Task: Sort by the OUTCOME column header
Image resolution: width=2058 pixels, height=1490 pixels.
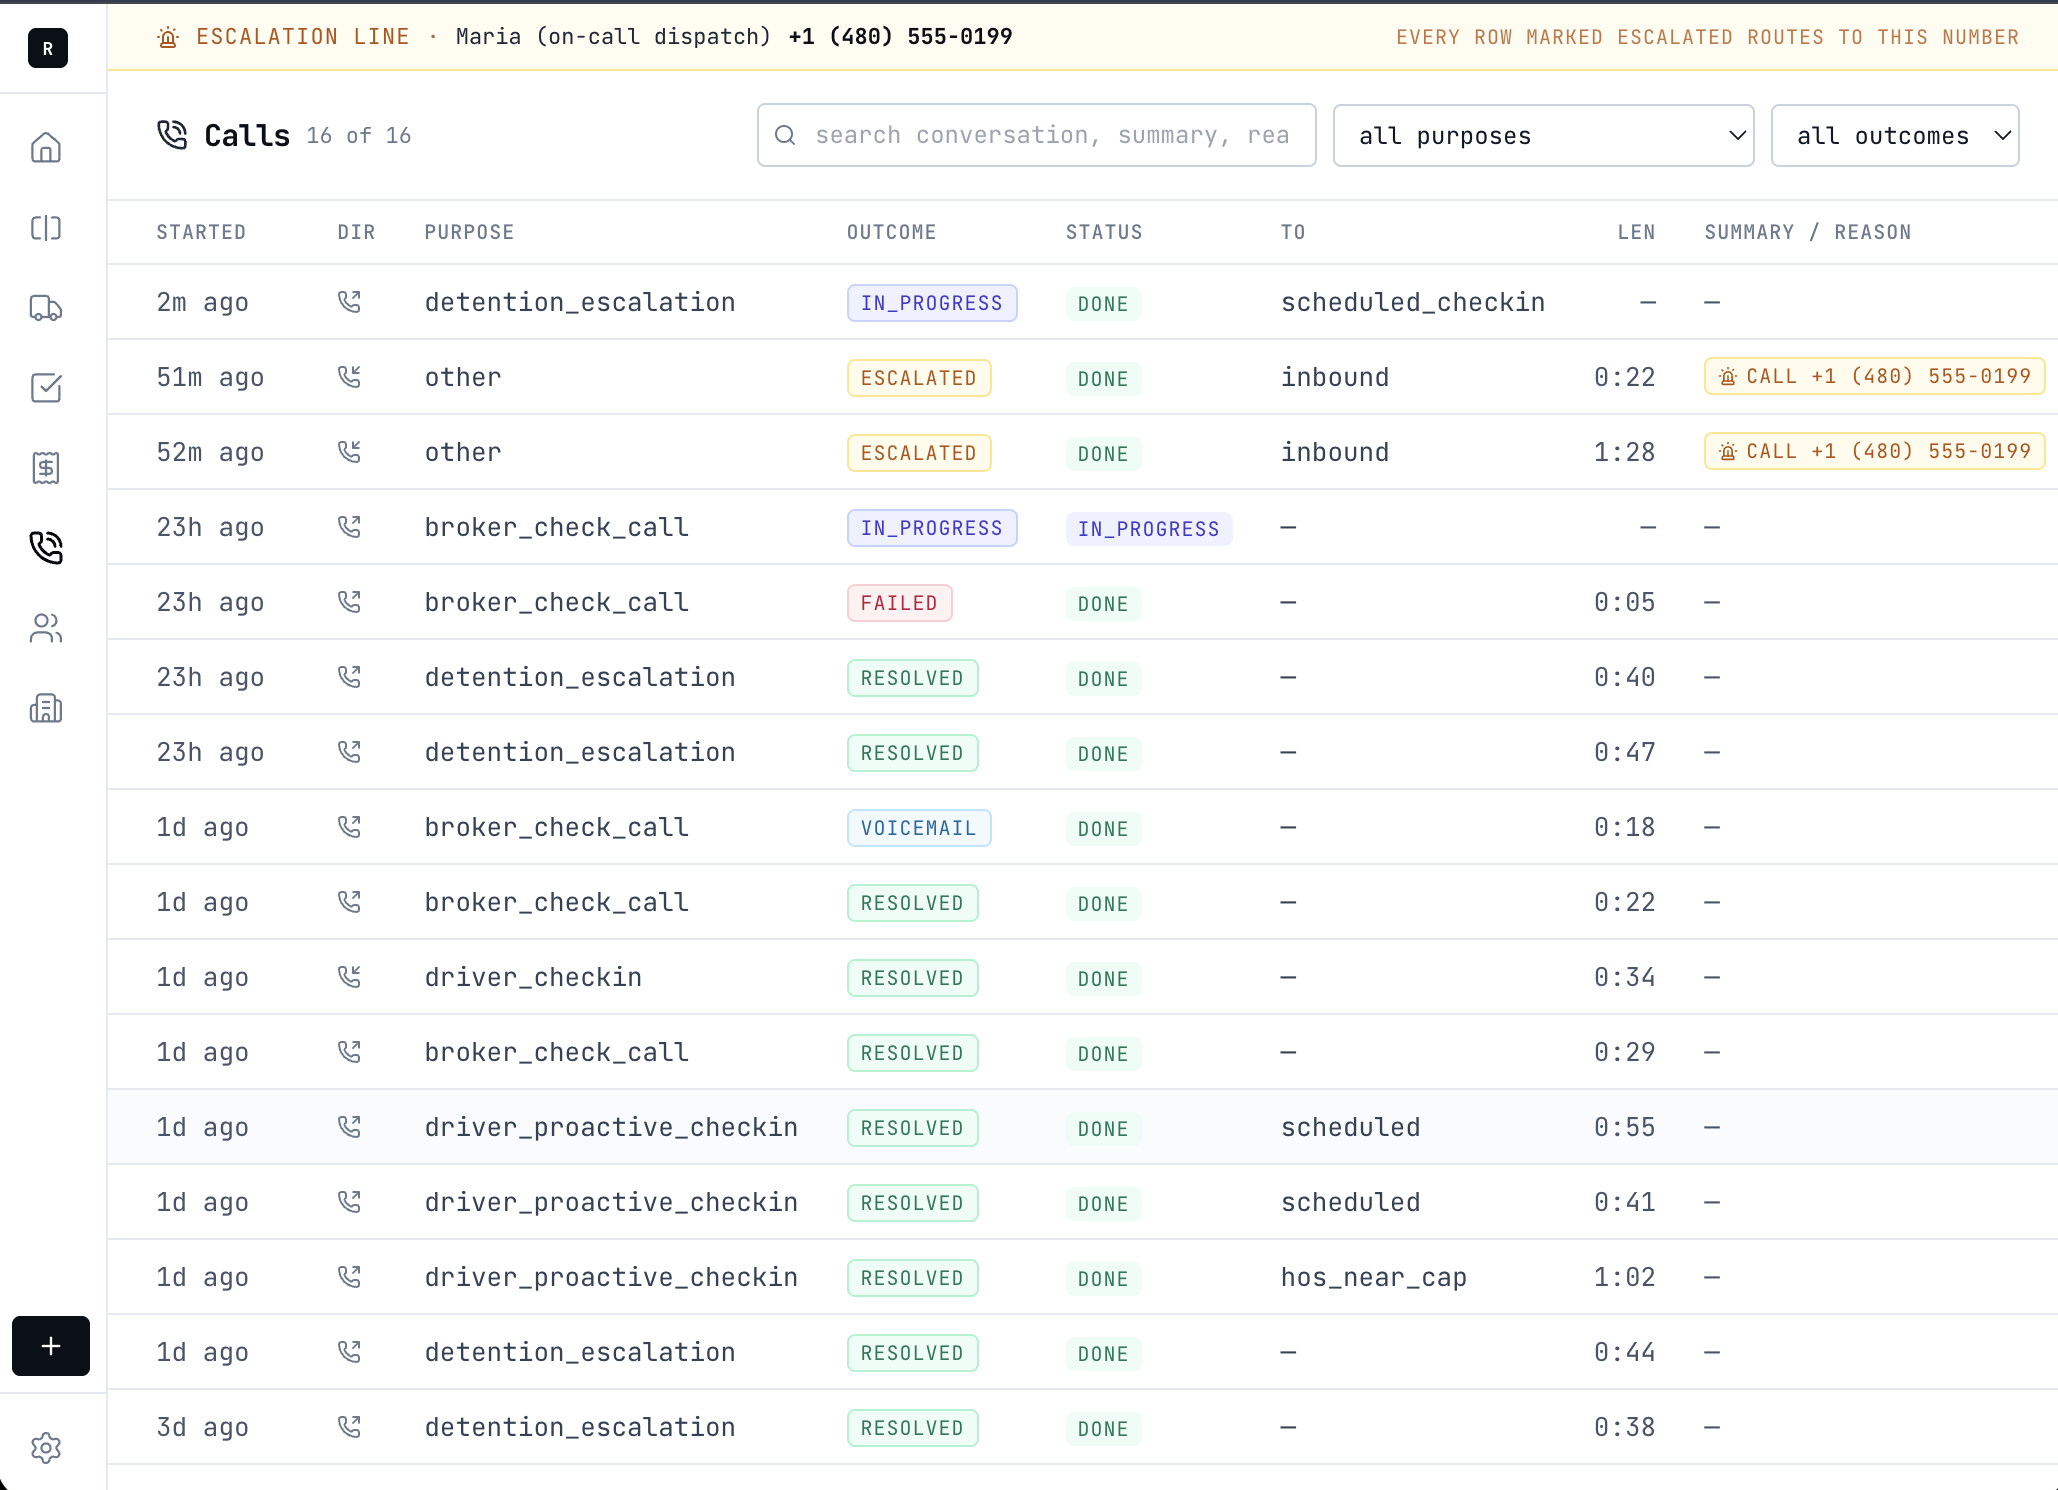Action: click(x=891, y=232)
